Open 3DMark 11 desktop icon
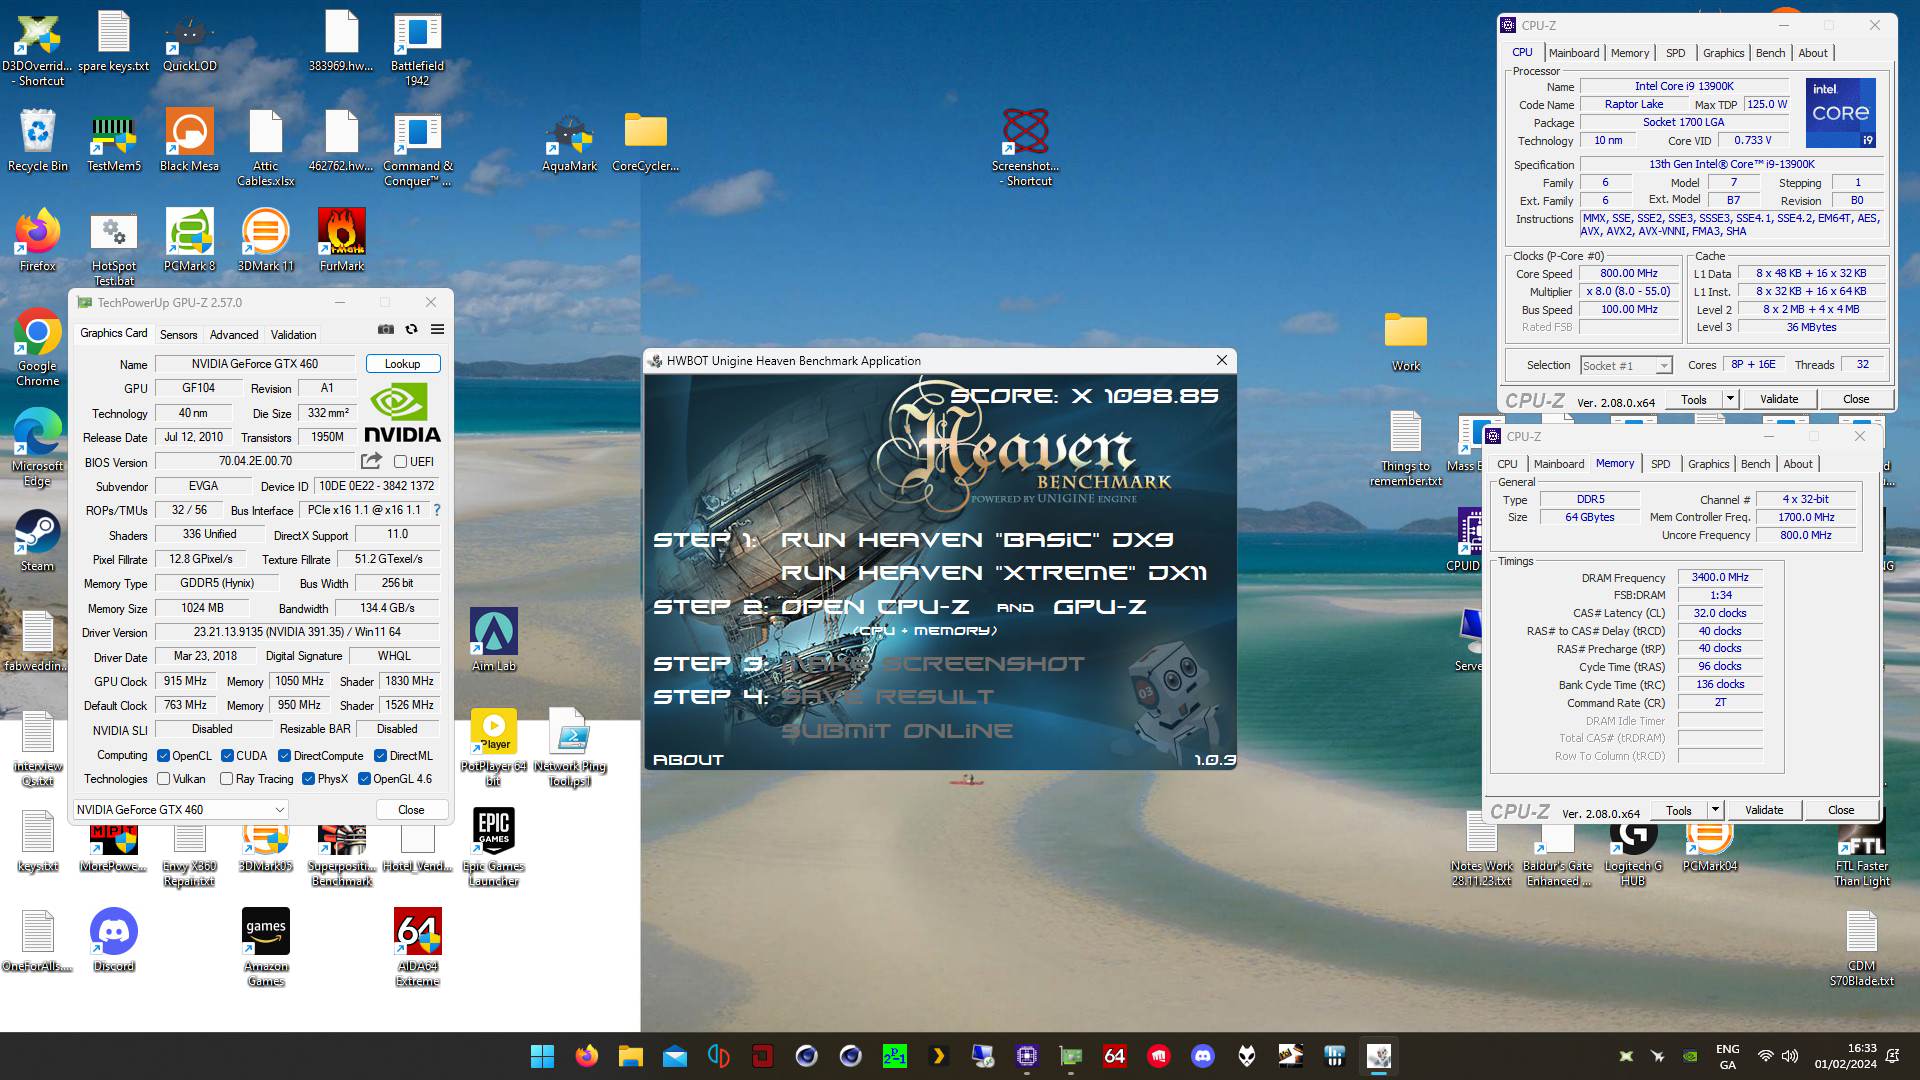 pyautogui.click(x=265, y=240)
